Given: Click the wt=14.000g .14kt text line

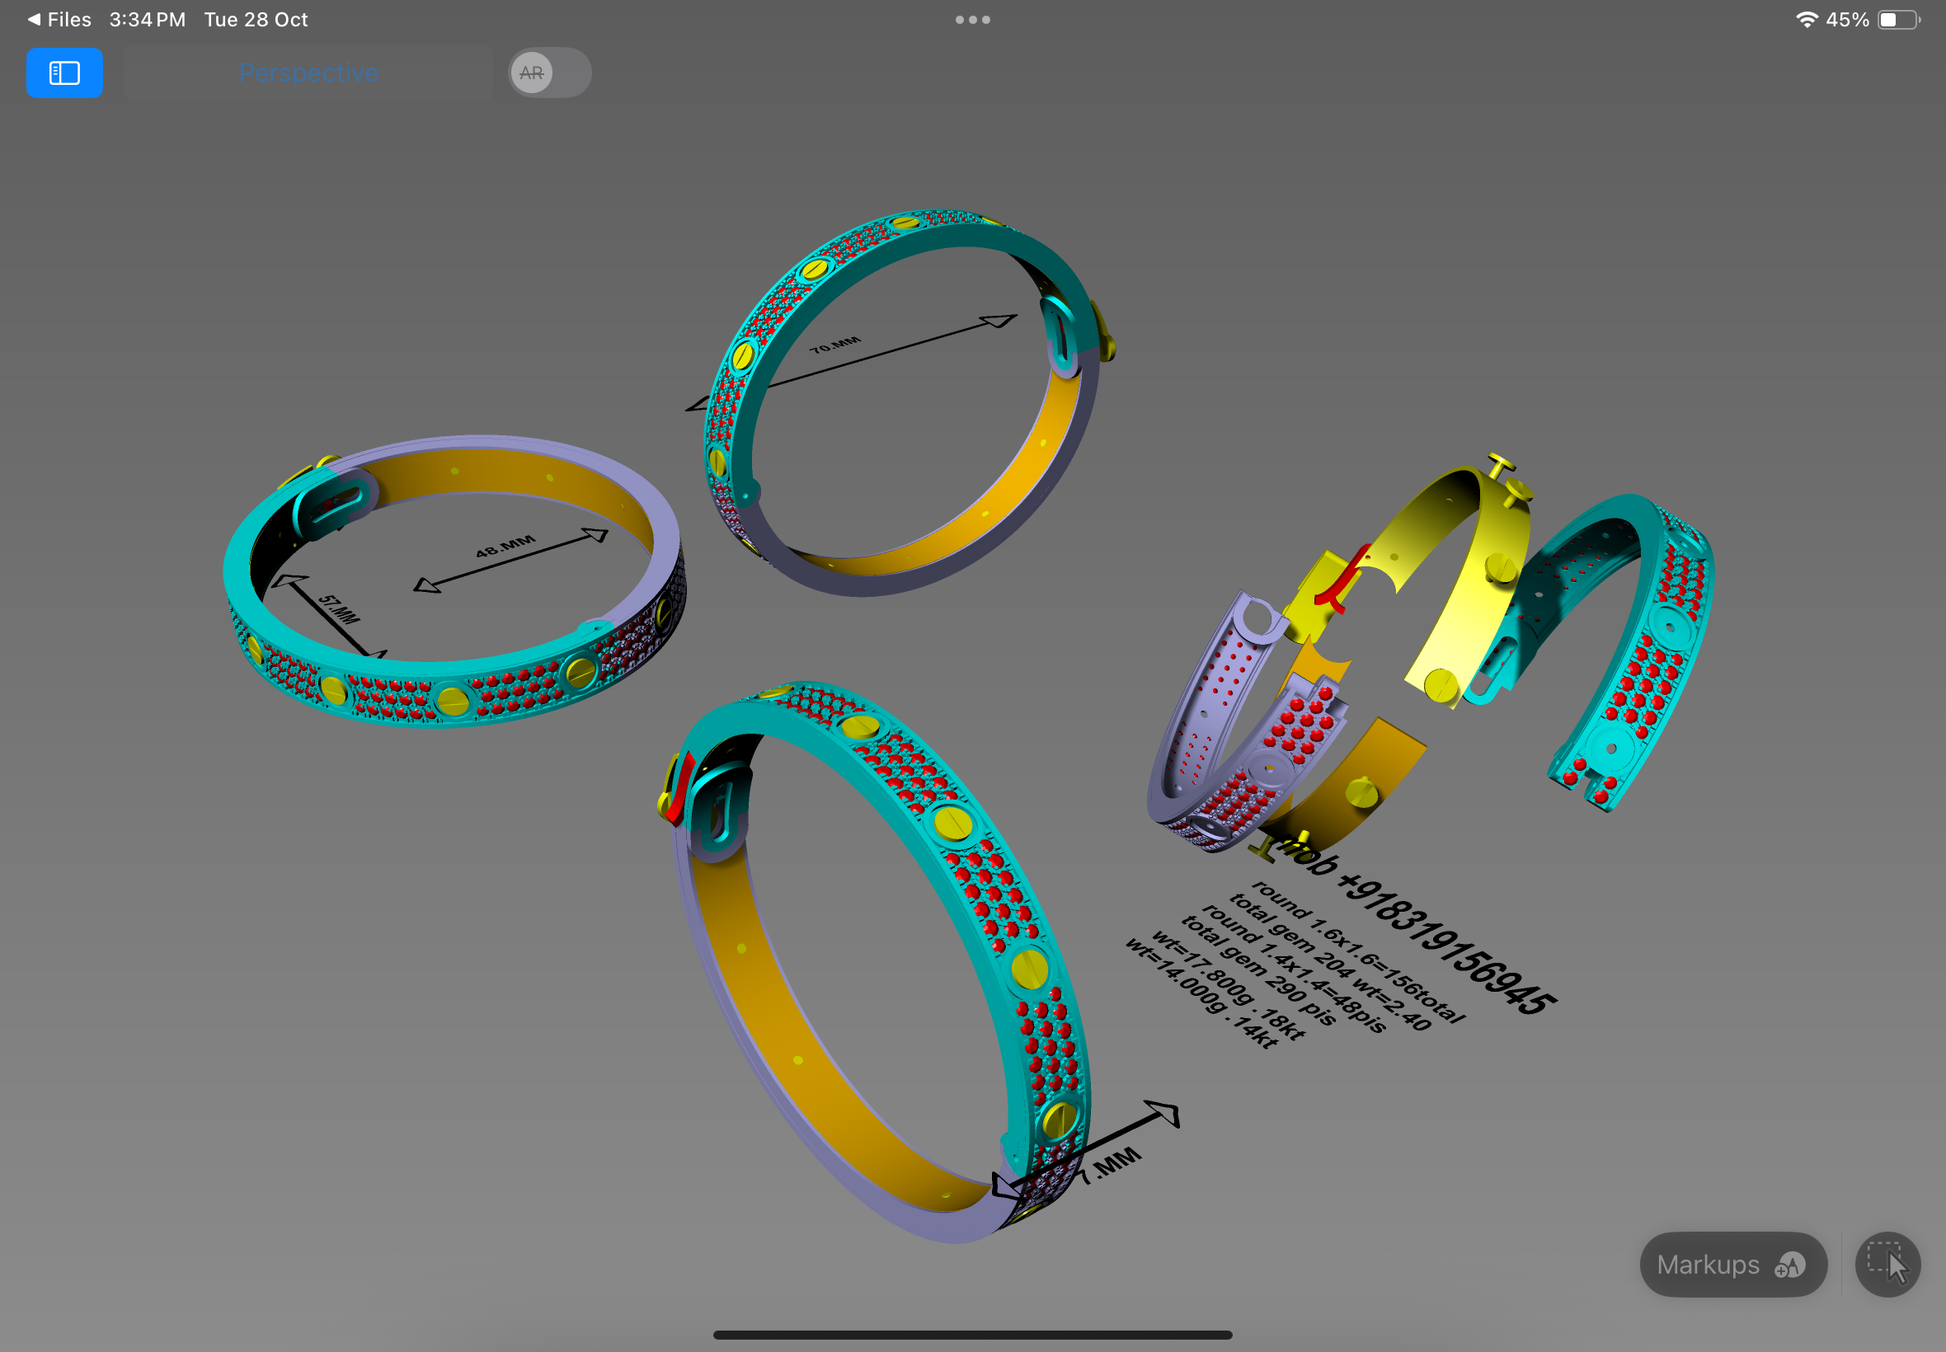Looking at the screenshot, I should point(1200,995).
